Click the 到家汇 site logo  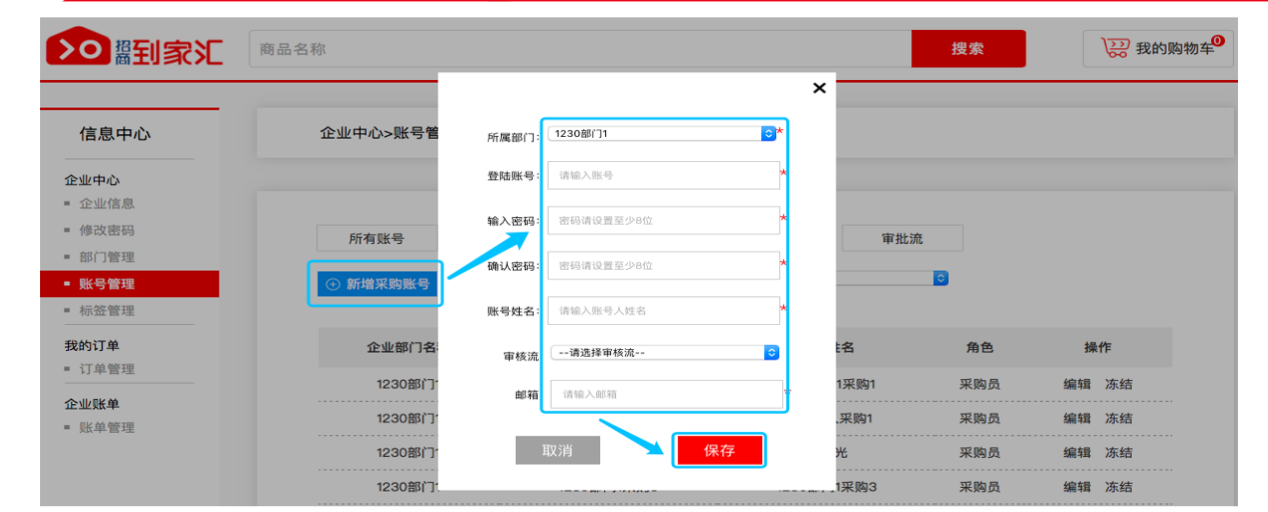pos(134,49)
